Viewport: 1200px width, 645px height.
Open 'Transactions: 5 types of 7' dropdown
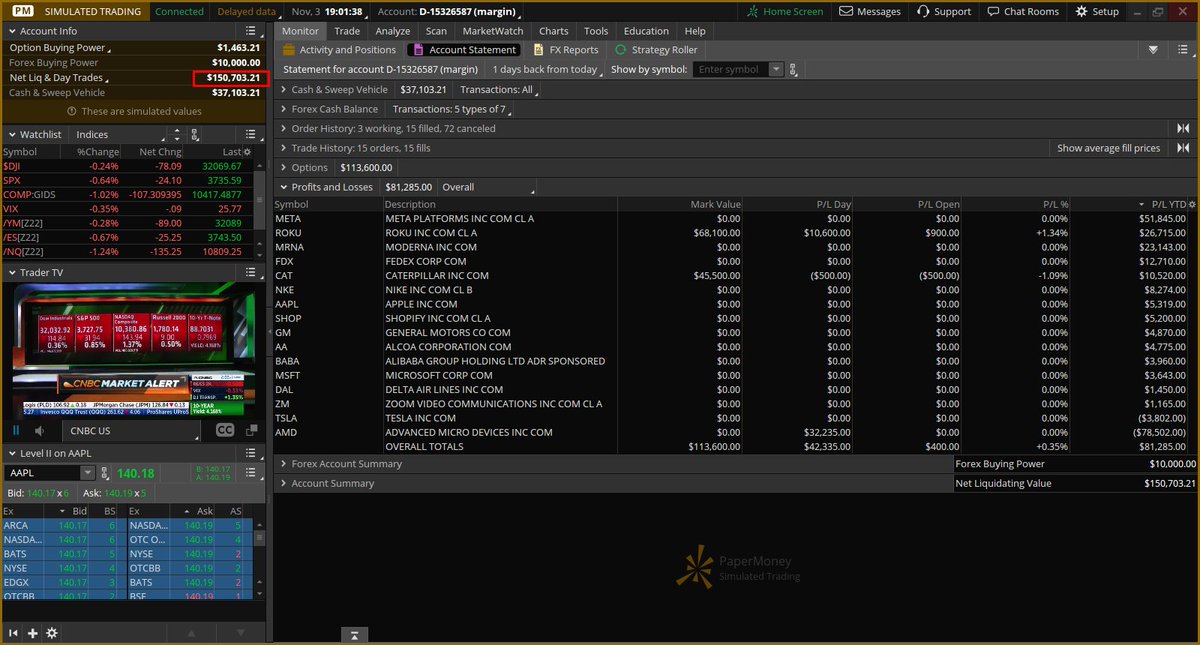click(x=452, y=109)
